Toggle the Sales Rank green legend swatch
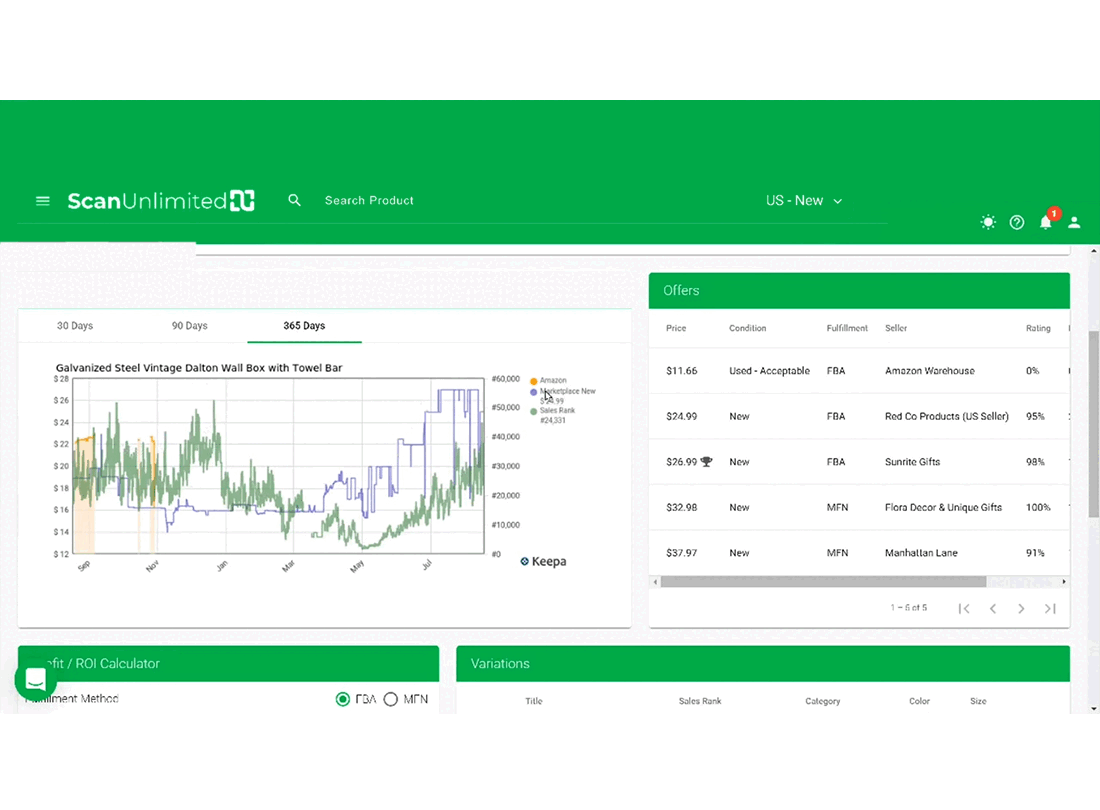The height and width of the screenshot is (810, 1100). coord(534,412)
